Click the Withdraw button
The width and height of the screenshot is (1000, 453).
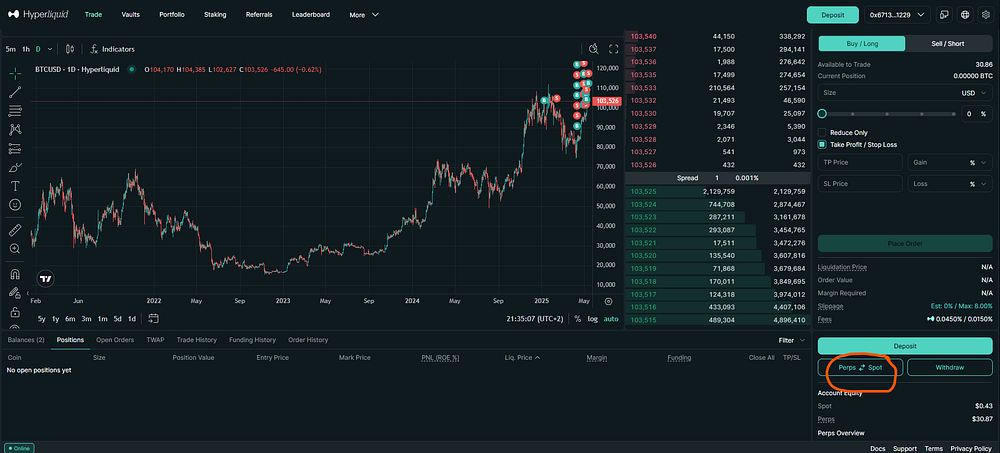point(950,368)
